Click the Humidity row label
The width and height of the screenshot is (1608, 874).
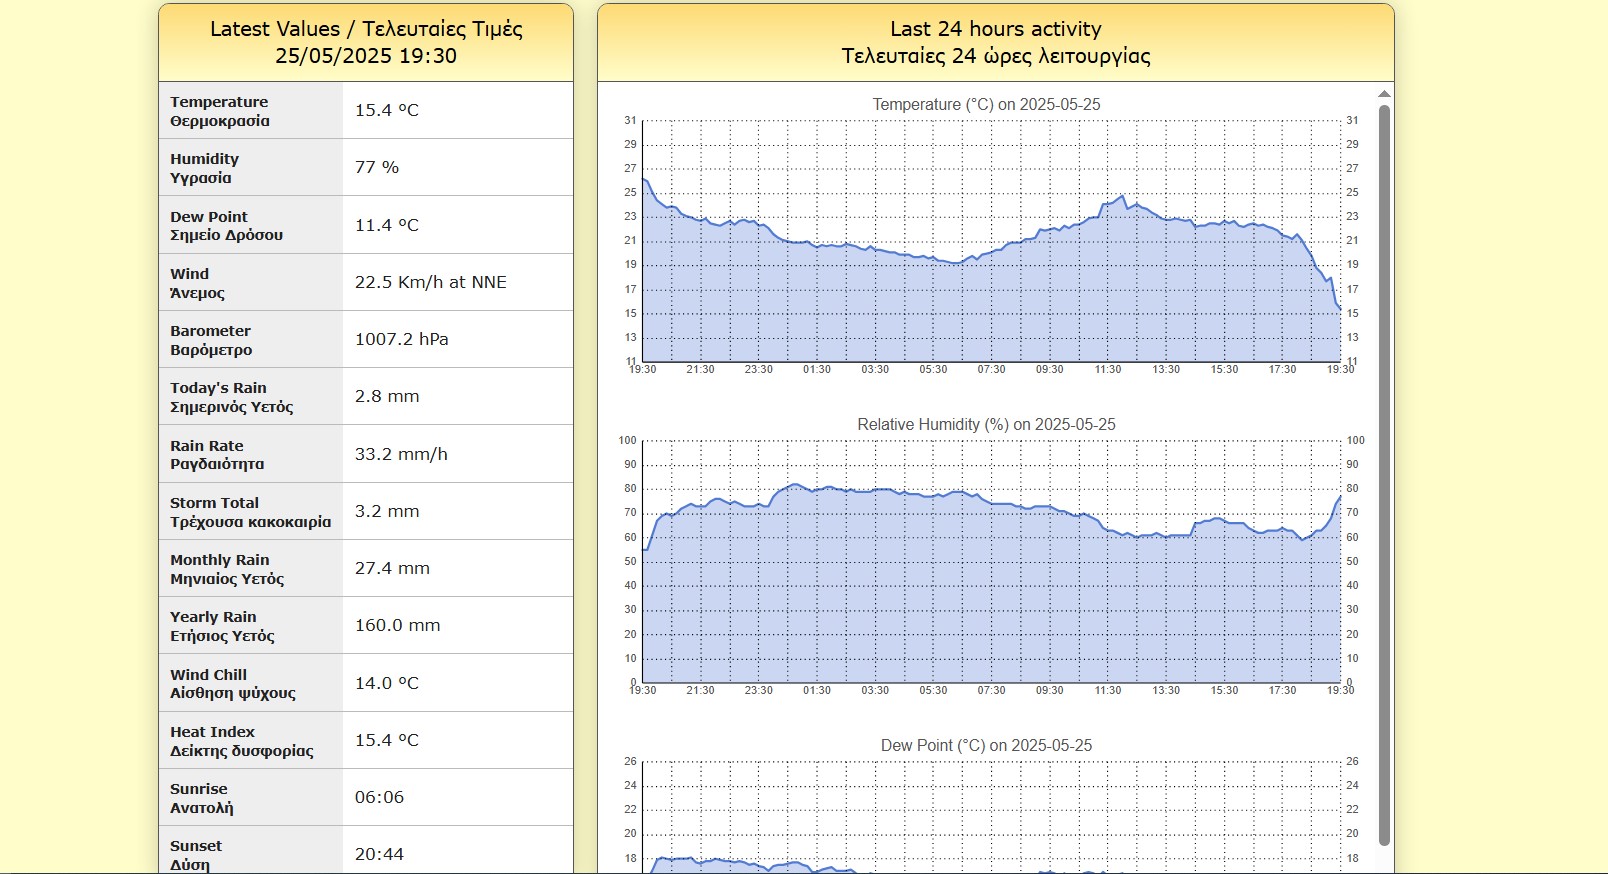205,168
